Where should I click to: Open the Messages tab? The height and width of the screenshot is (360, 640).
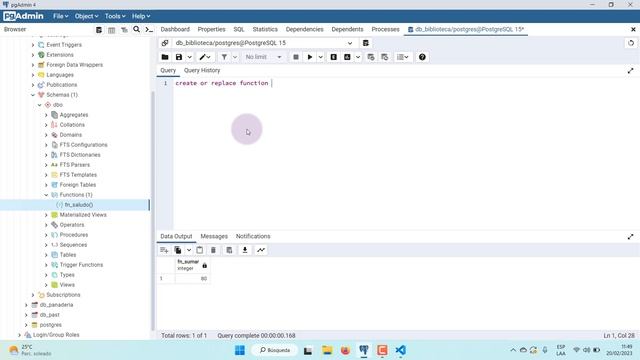214,236
